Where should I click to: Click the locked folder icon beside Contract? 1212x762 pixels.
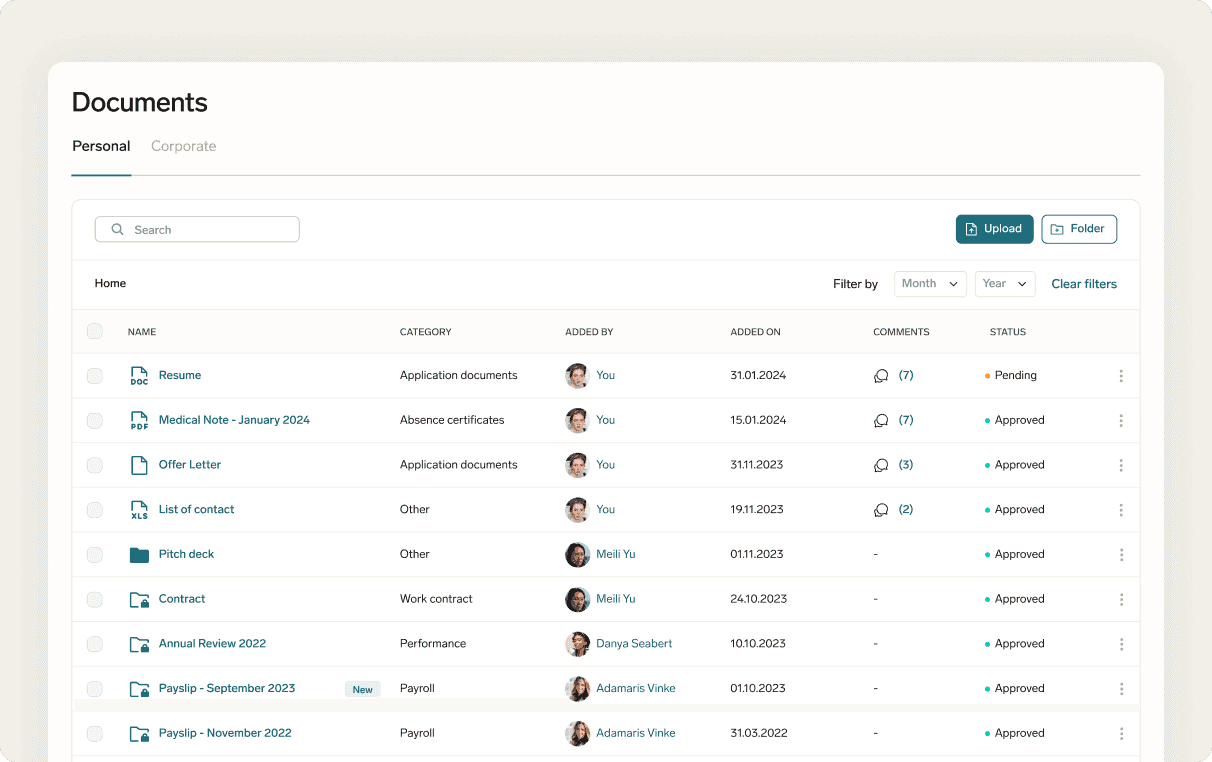139,599
